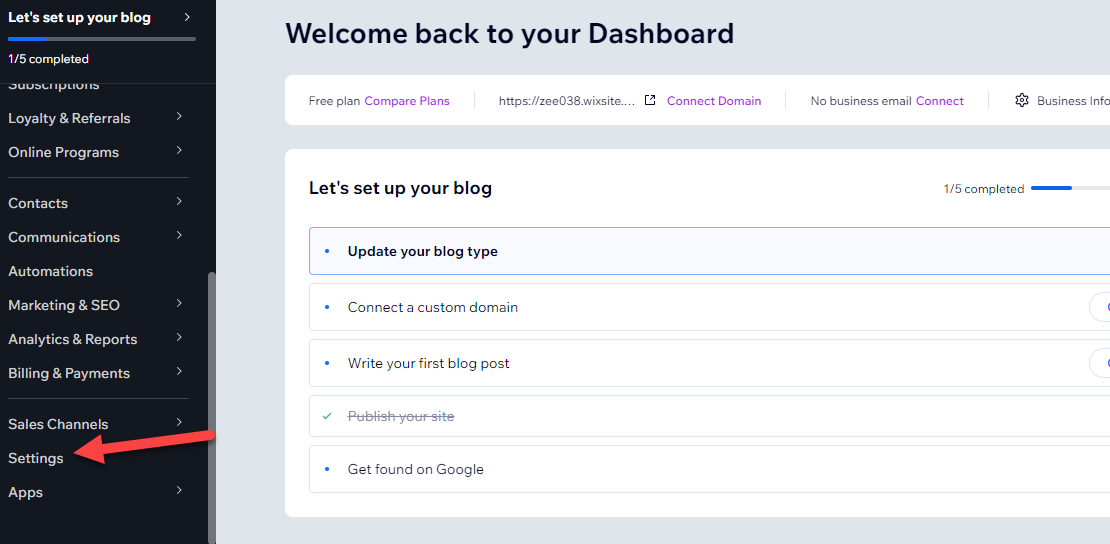The height and width of the screenshot is (544, 1110).
Task: Open the external link icon beside the site URL
Action: point(650,101)
